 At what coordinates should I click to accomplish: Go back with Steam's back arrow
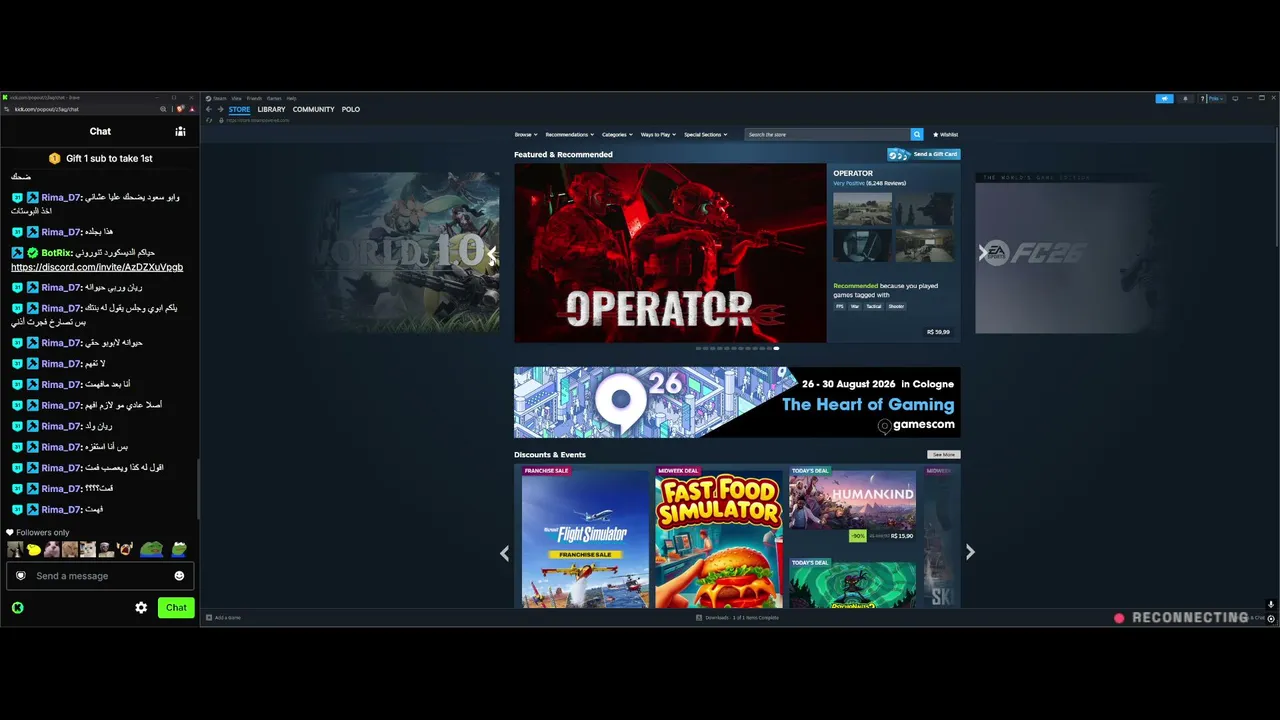(208, 109)
